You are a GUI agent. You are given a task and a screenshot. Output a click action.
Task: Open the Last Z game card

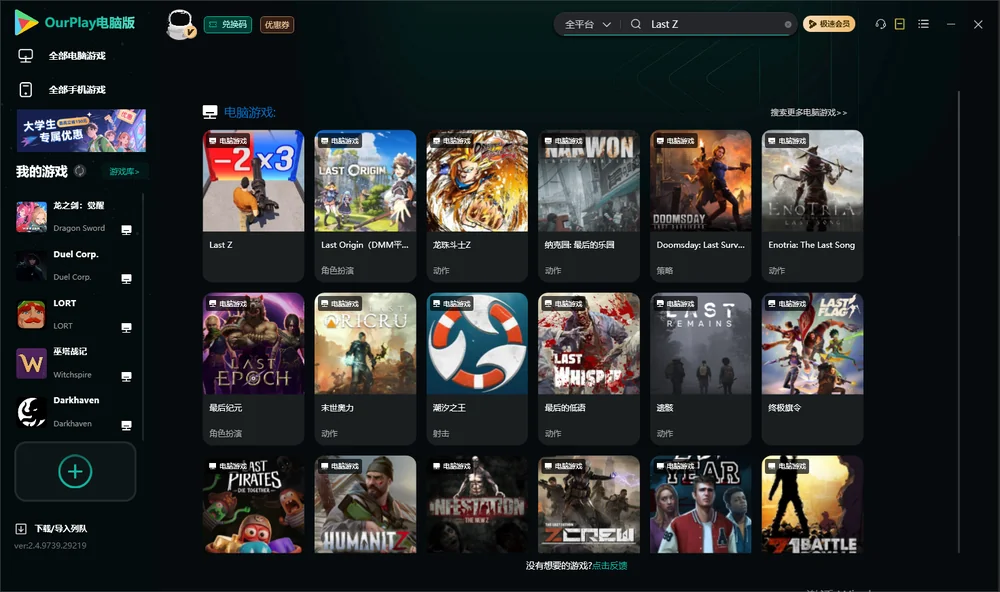coord(253,206)
